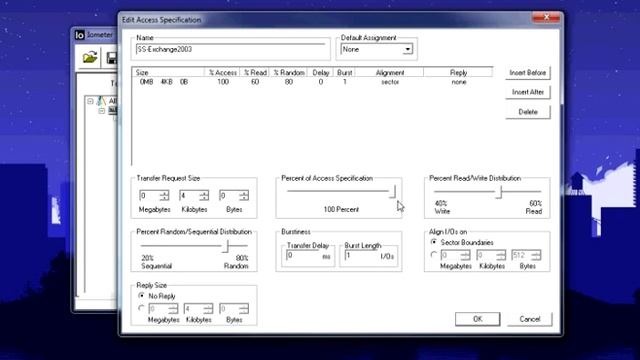Adjust Reply Size Bytes spinner
This screenshot has height=360, width=640.
(x=244, y=309)
